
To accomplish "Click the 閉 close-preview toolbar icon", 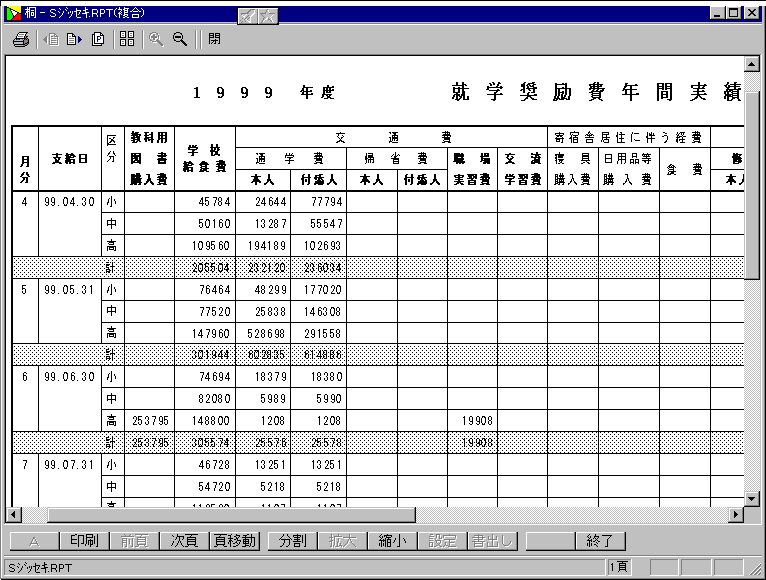I will [215, 39].
